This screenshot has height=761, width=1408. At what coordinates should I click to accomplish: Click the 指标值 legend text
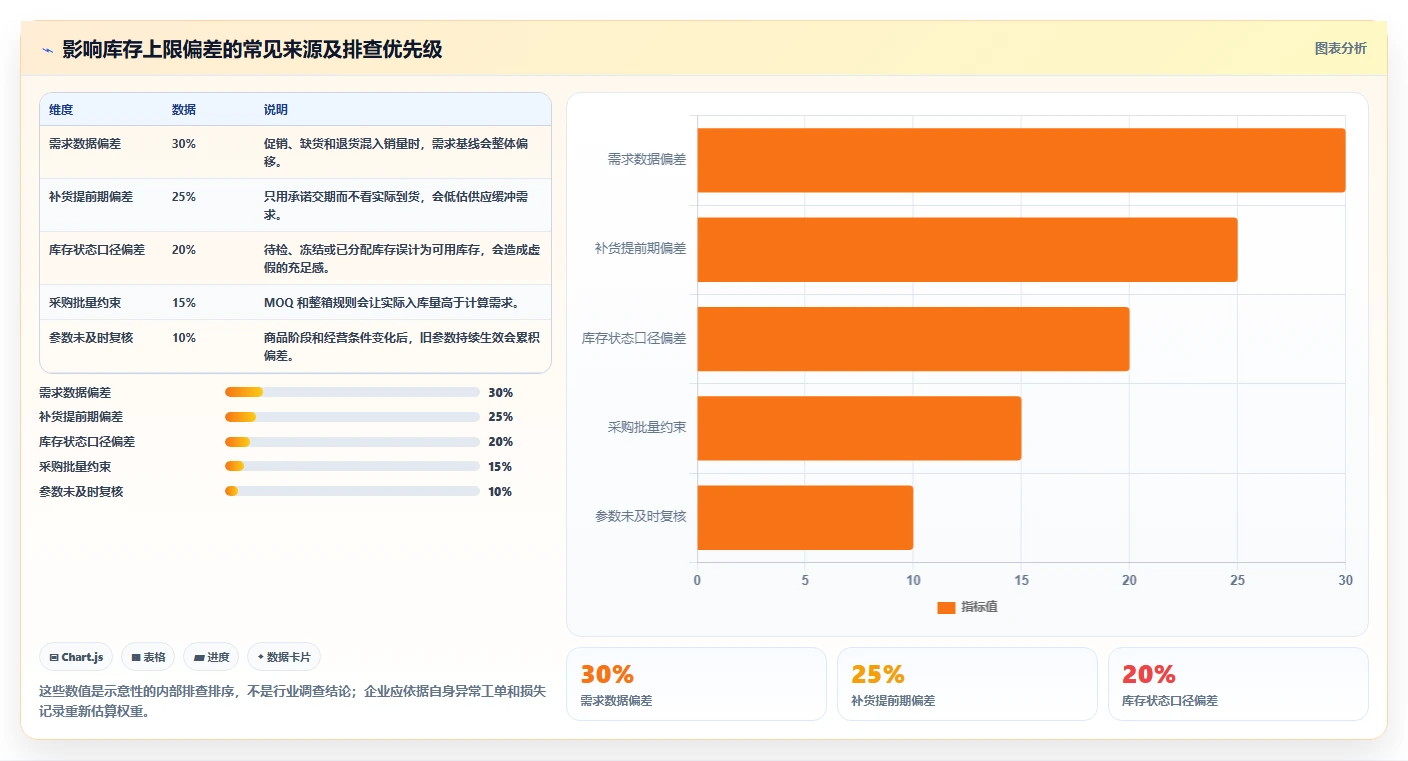[x=979, y=608]
